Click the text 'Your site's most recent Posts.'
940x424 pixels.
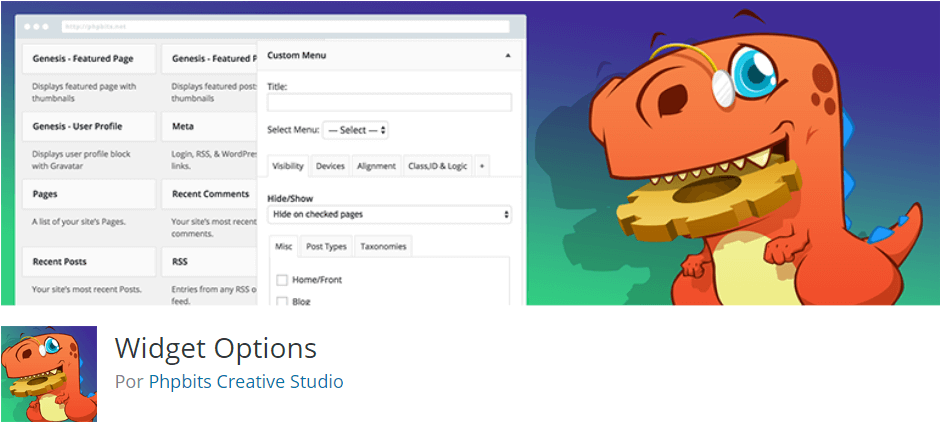pyautogui.click(x=87, y=289)
